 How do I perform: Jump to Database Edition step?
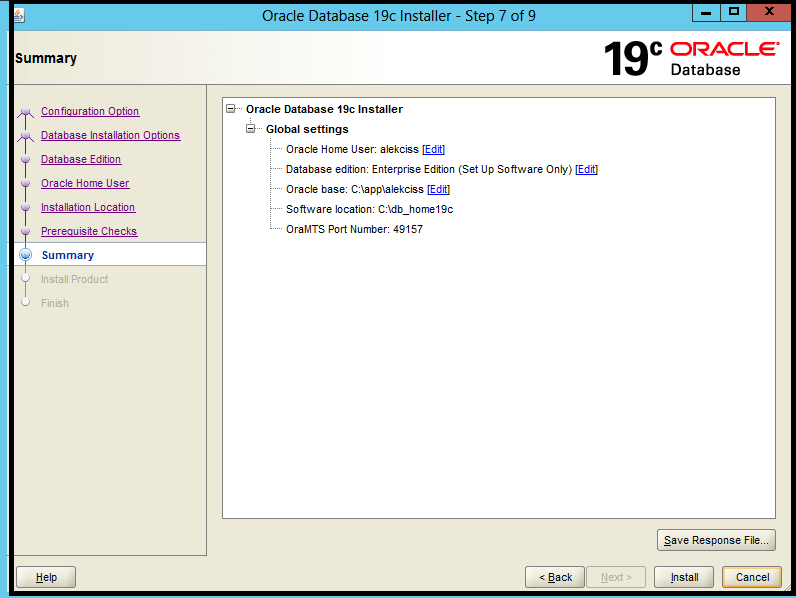[x=81, y=159]
